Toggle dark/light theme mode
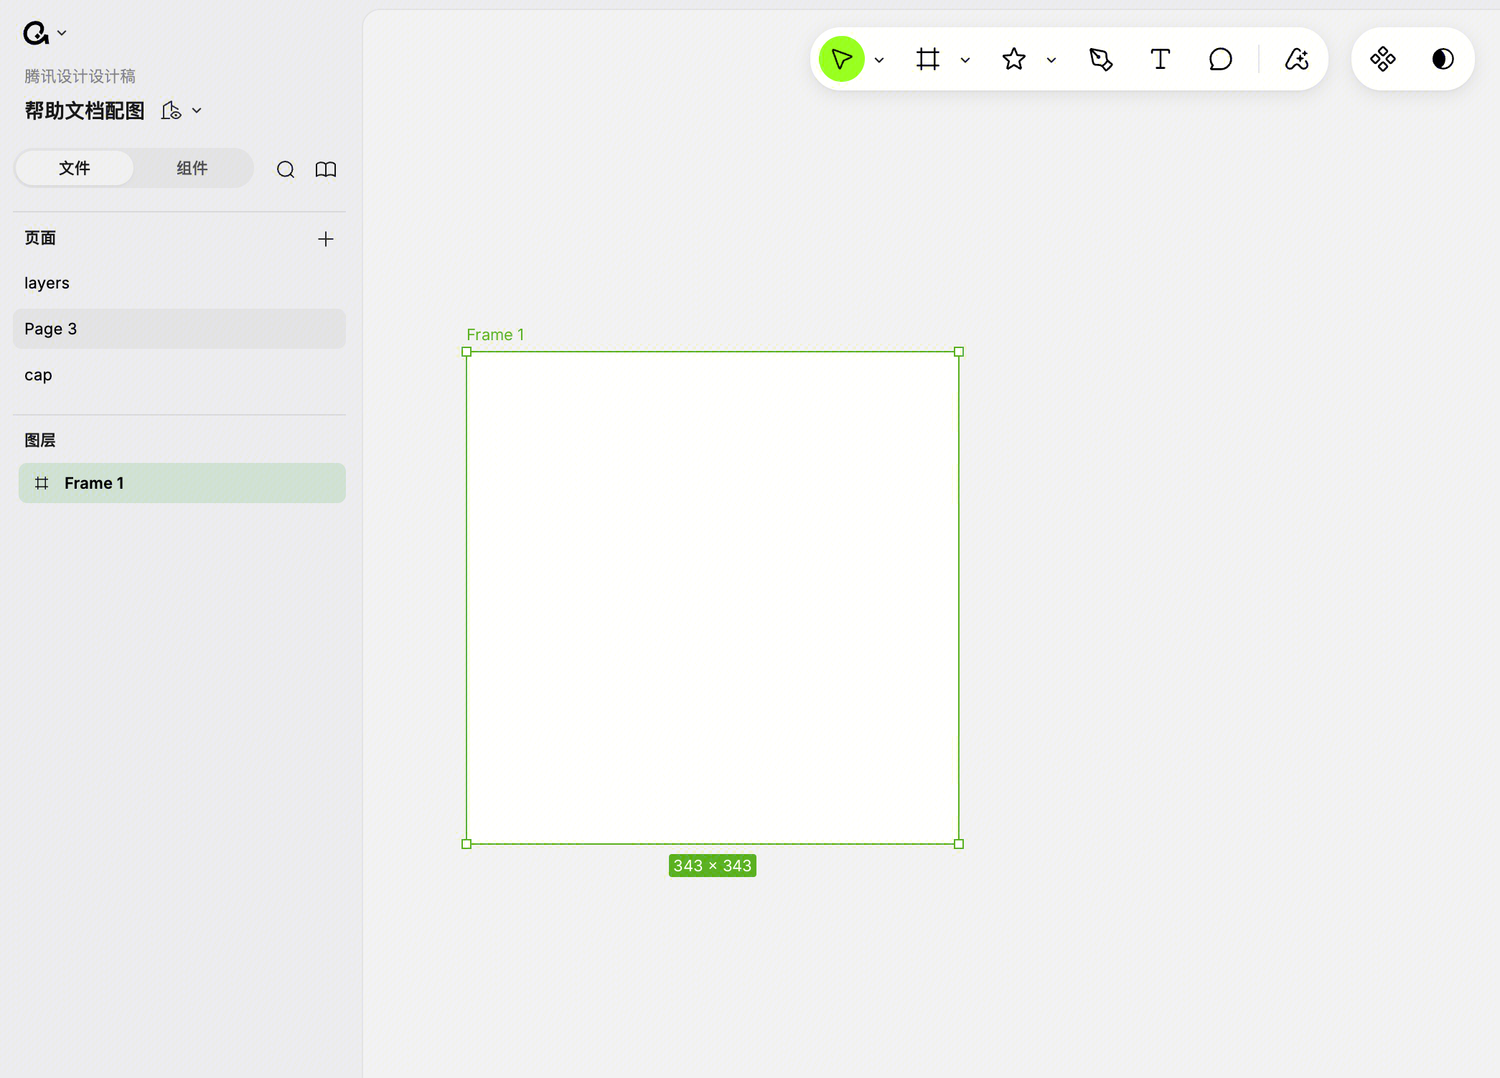 pos(1443,59)
